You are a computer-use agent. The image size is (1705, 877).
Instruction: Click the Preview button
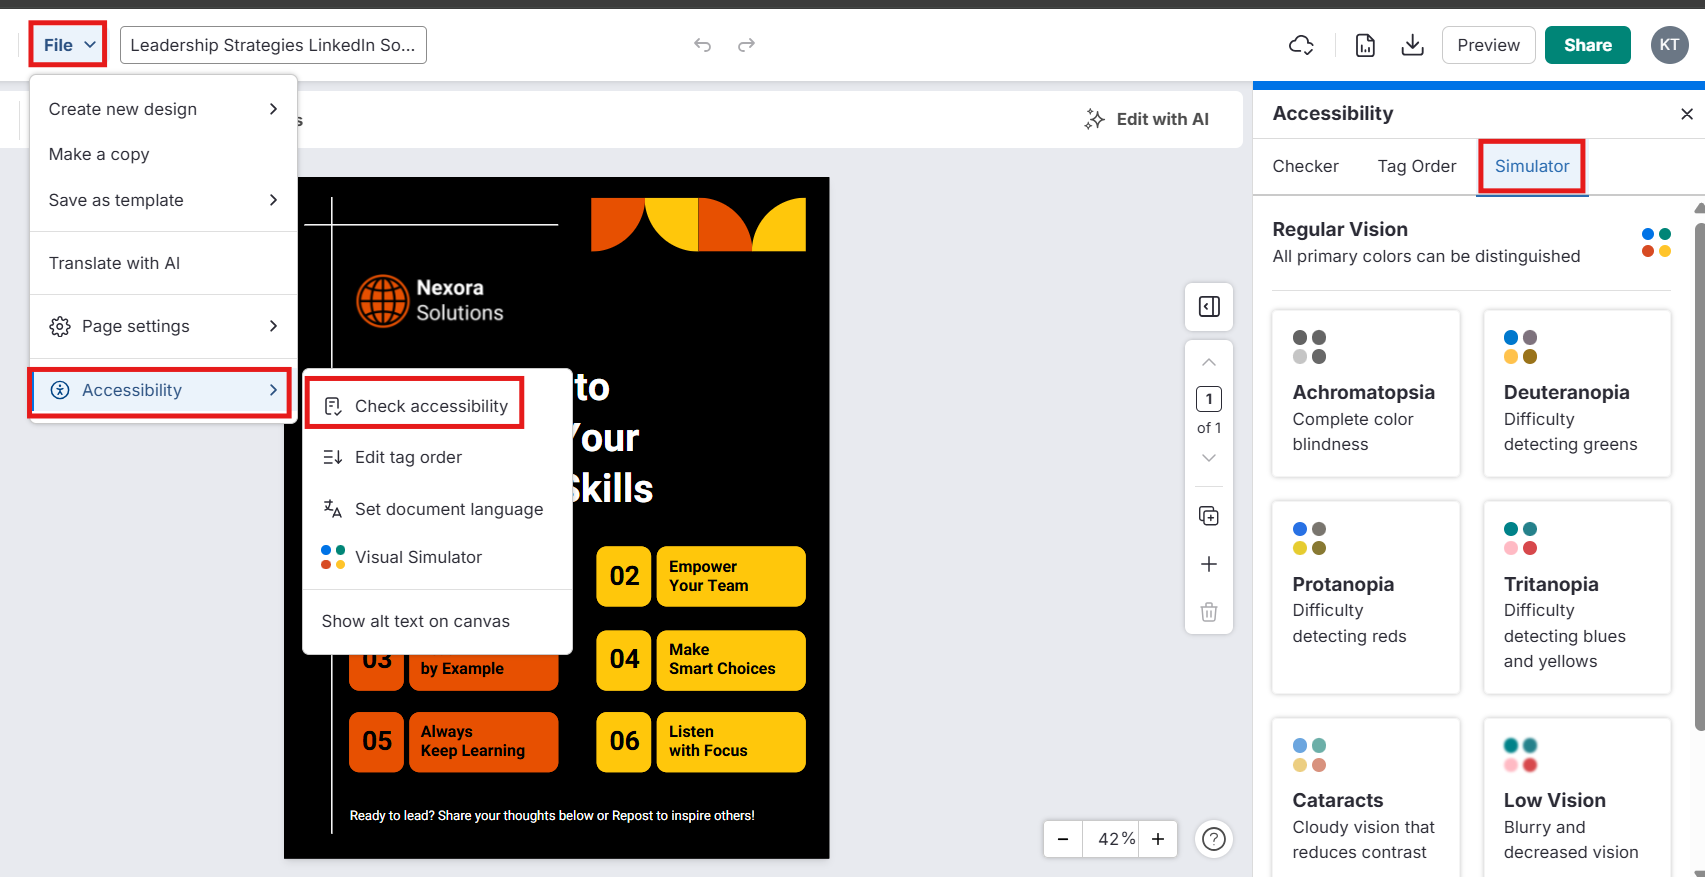1488,45
